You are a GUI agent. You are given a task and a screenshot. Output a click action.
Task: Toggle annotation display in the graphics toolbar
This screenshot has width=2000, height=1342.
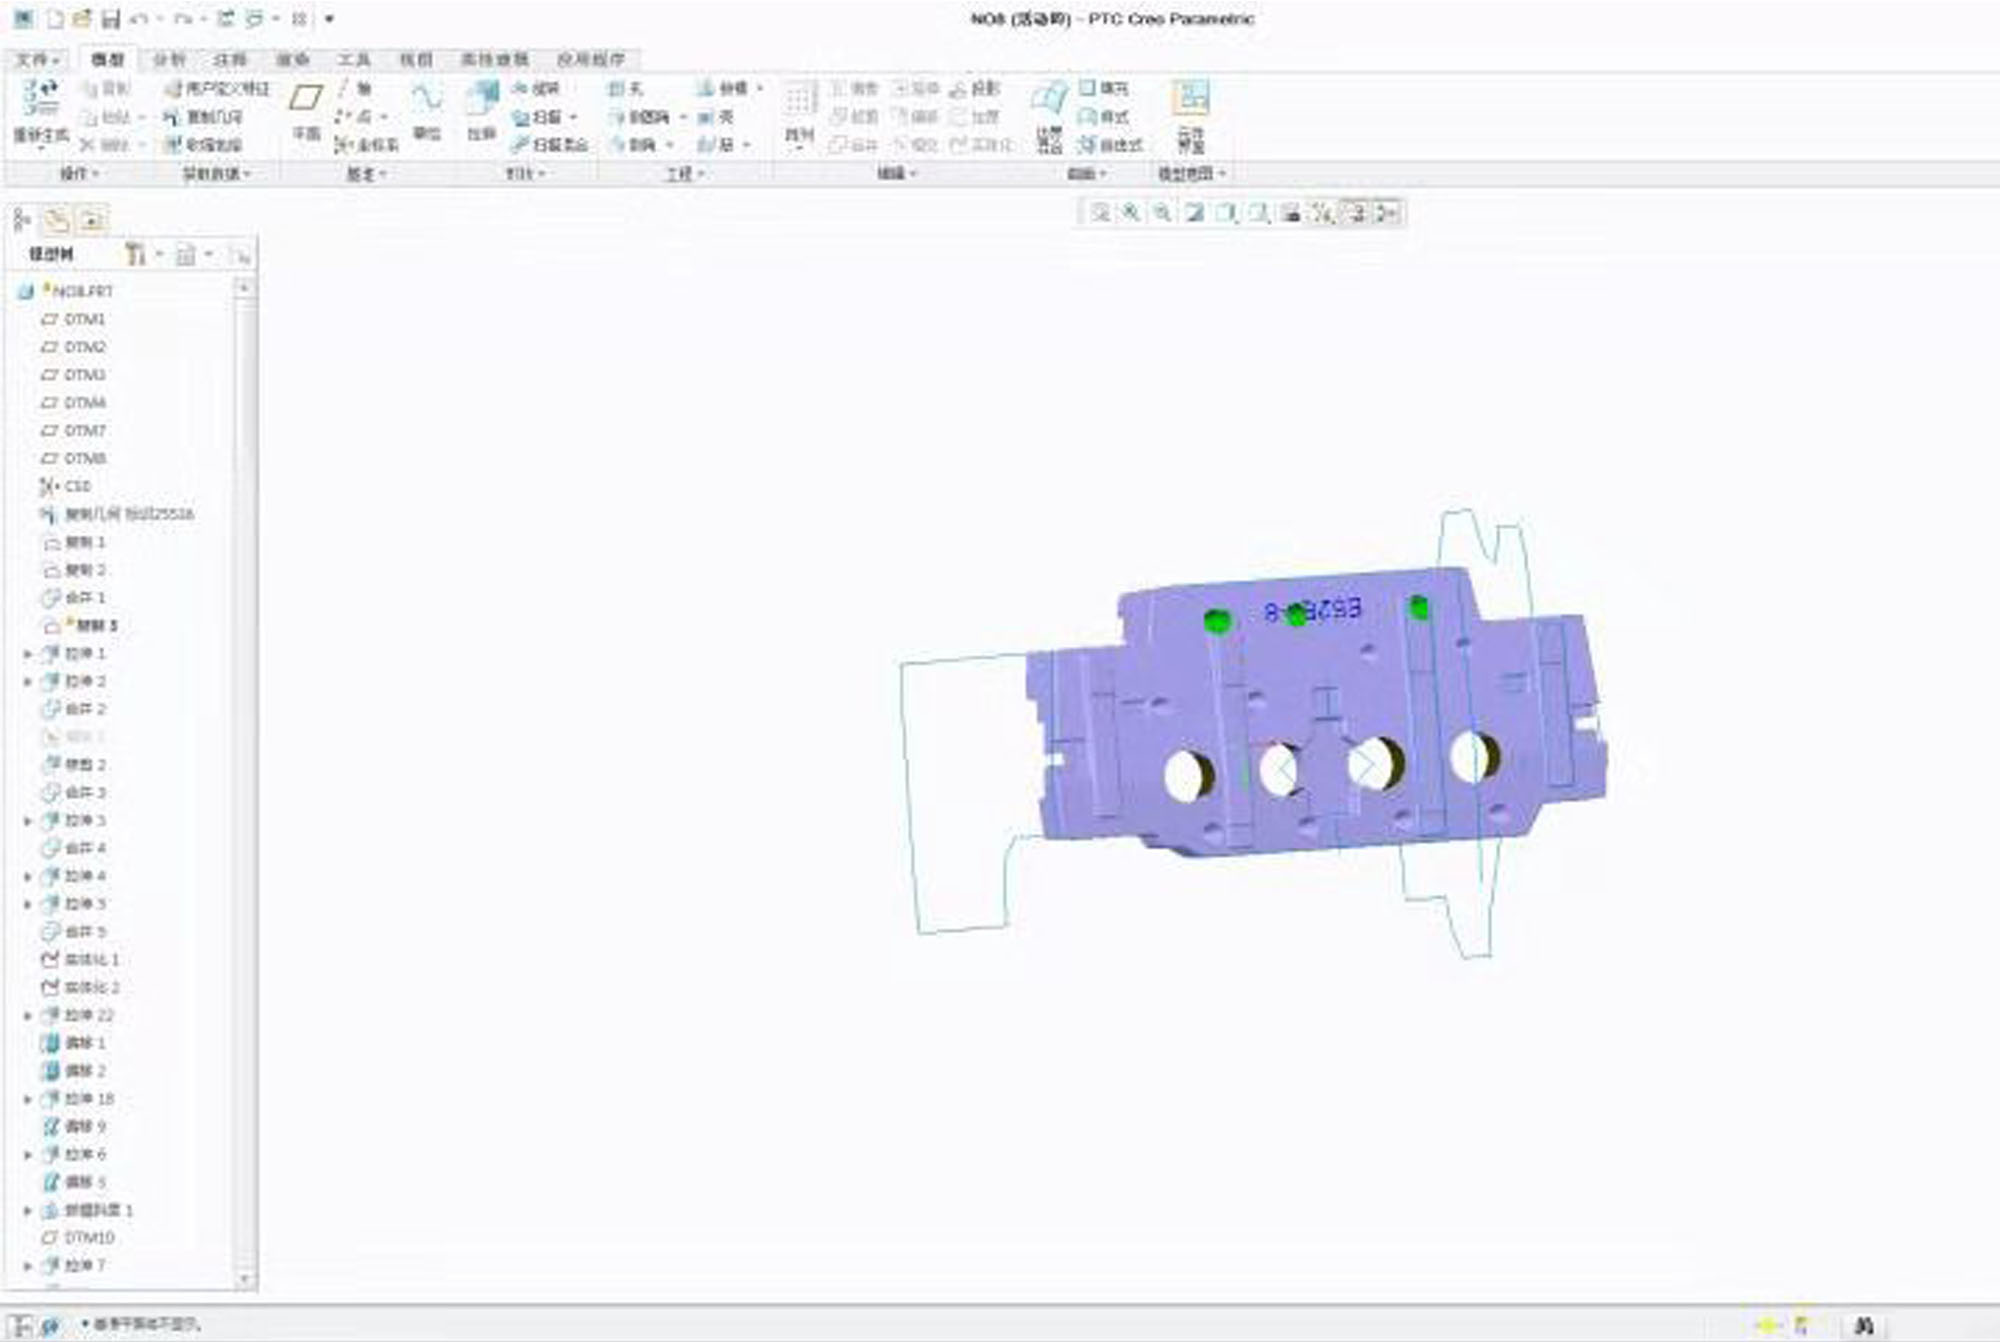click(x=1355, y=213)
